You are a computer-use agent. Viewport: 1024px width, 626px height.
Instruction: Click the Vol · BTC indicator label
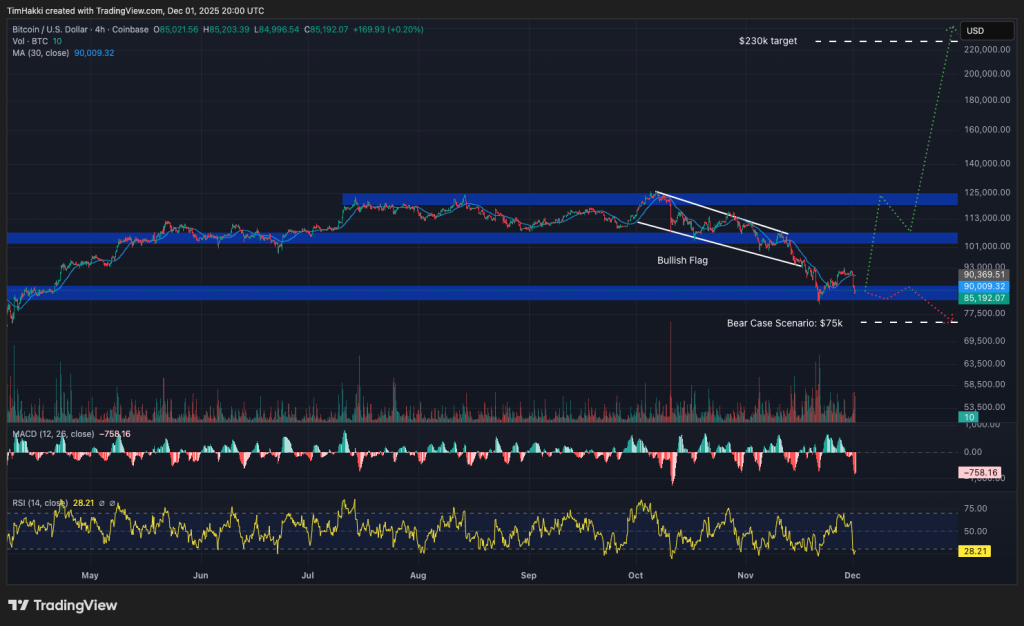(31, 41)
